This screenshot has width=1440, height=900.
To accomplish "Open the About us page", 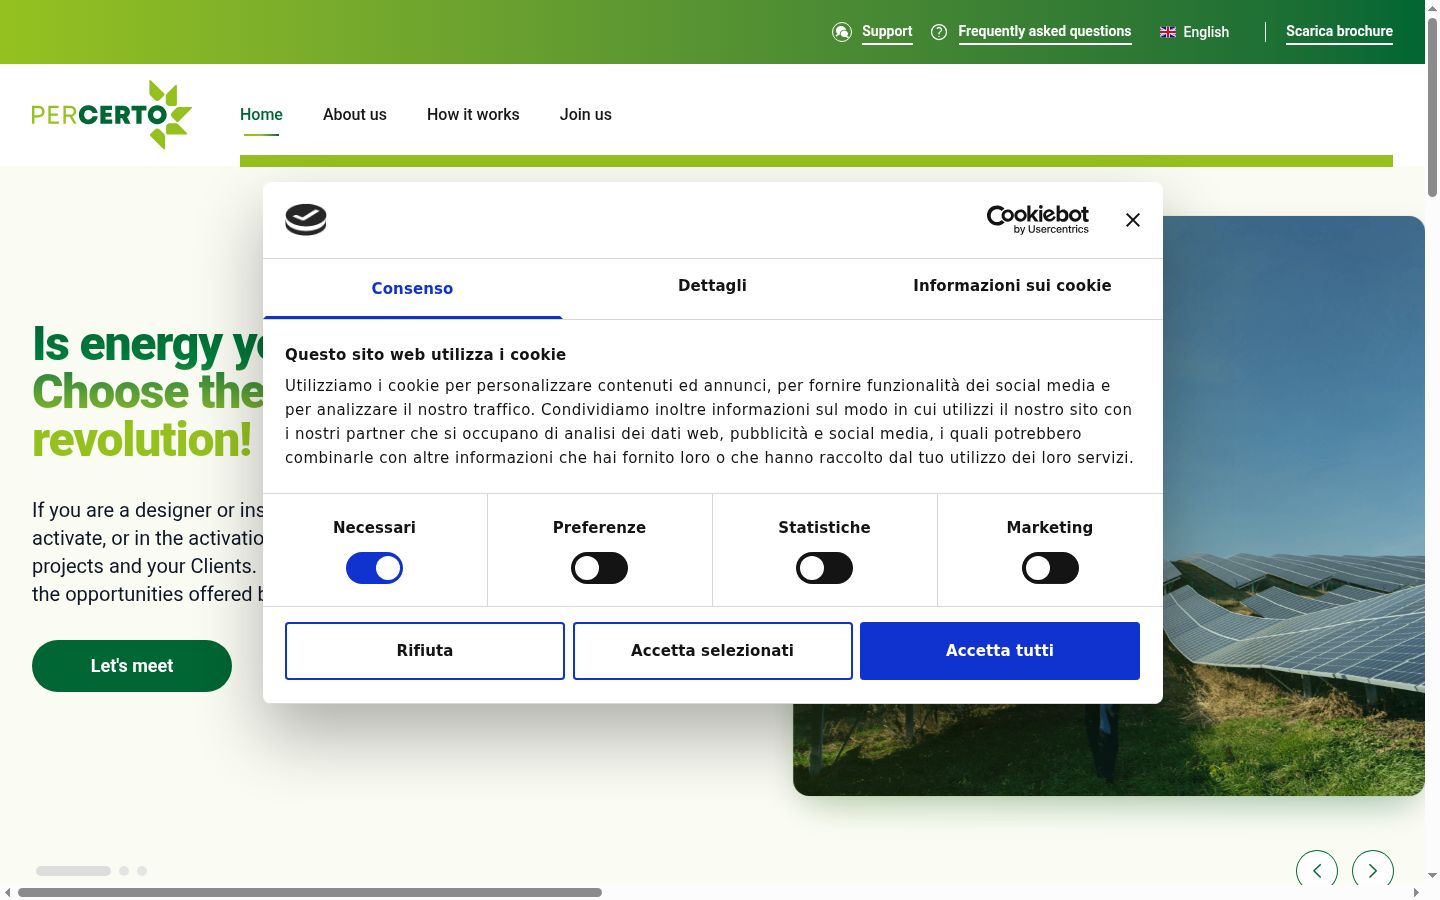I will click(x=355, y=114).
